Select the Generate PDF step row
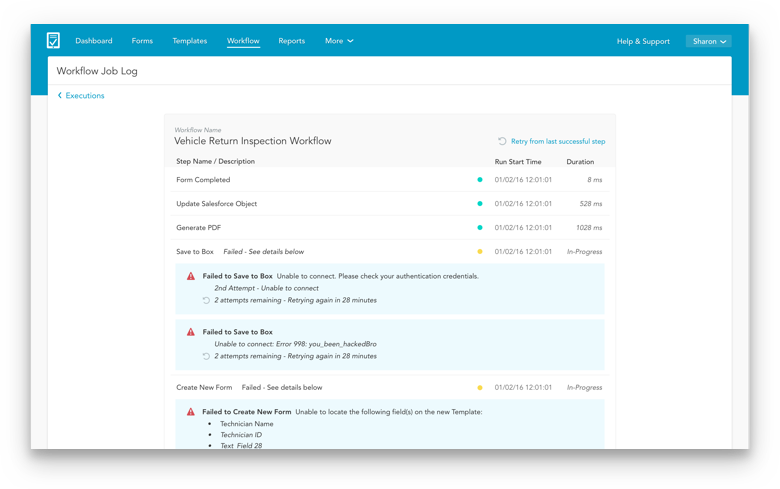This screenshot has height=489, width=780. pos(390,227)
